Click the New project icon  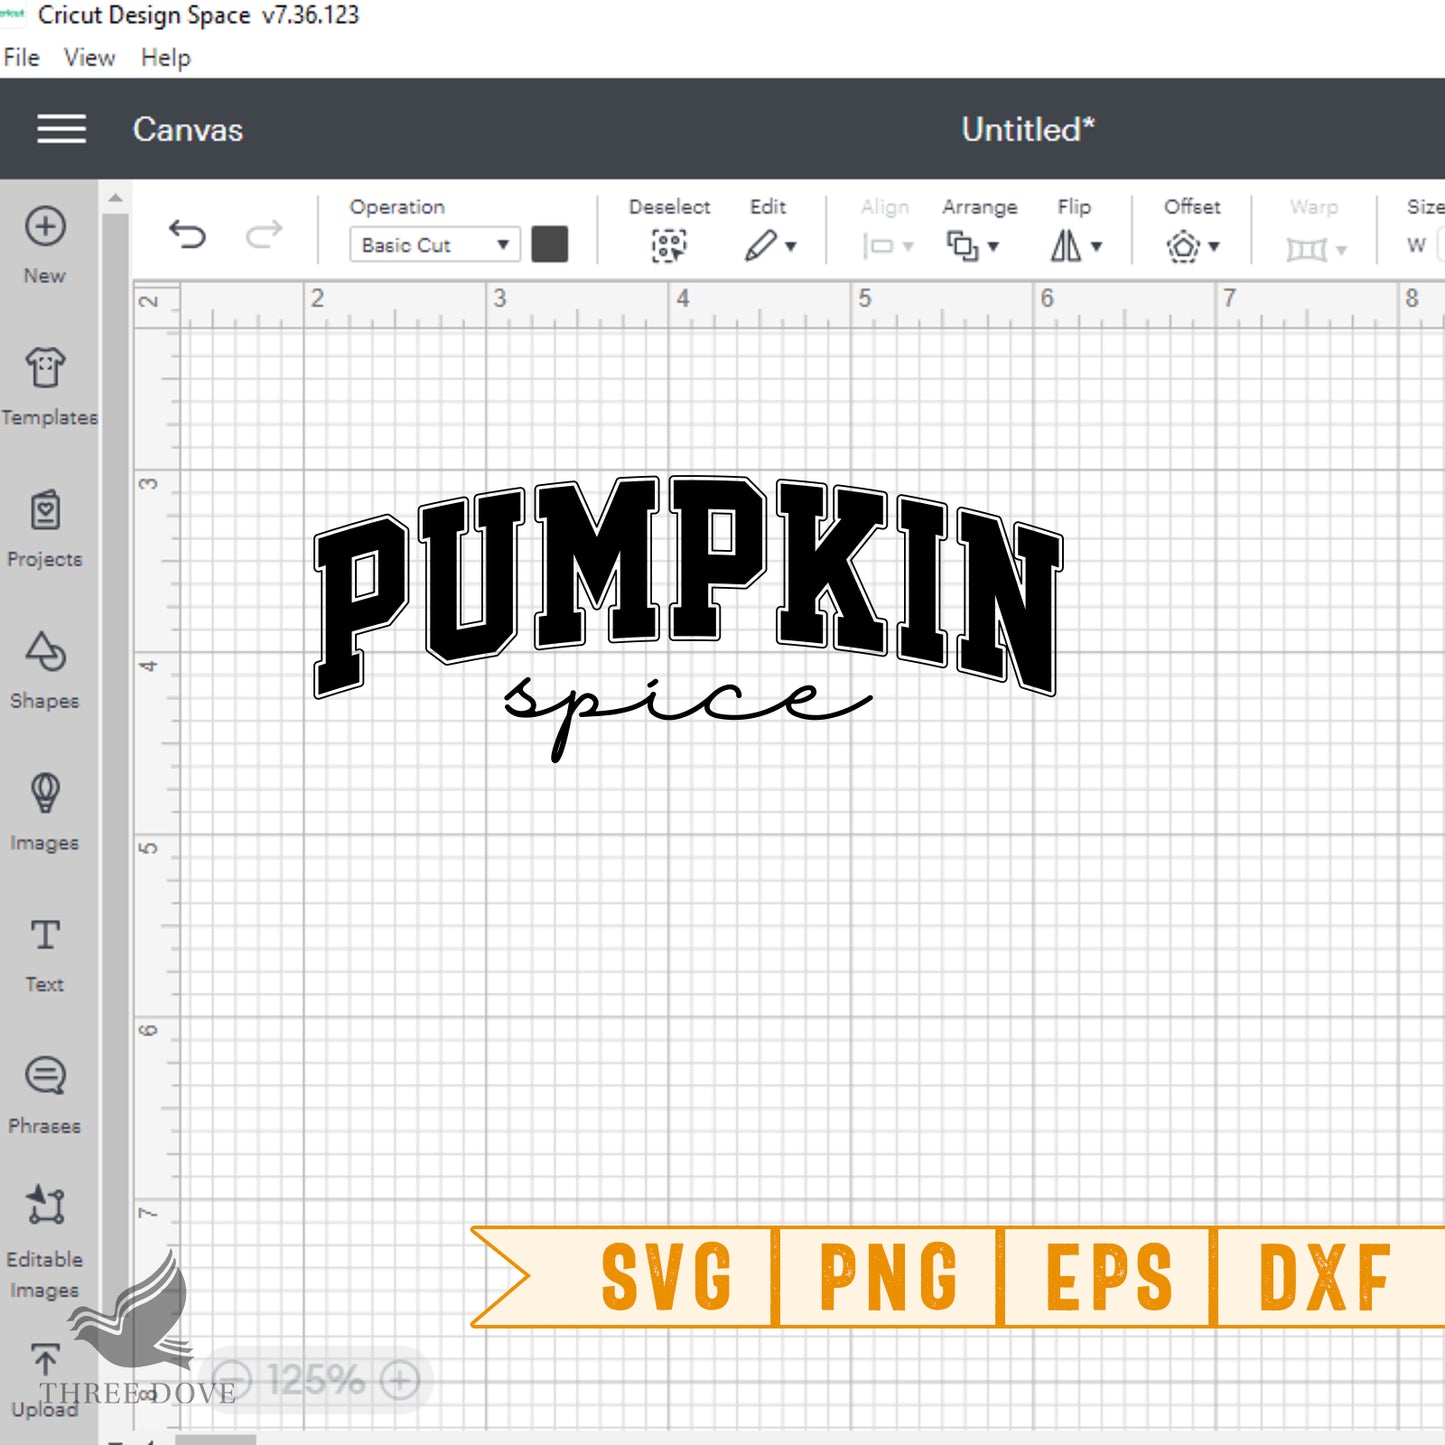coord(45,226)
